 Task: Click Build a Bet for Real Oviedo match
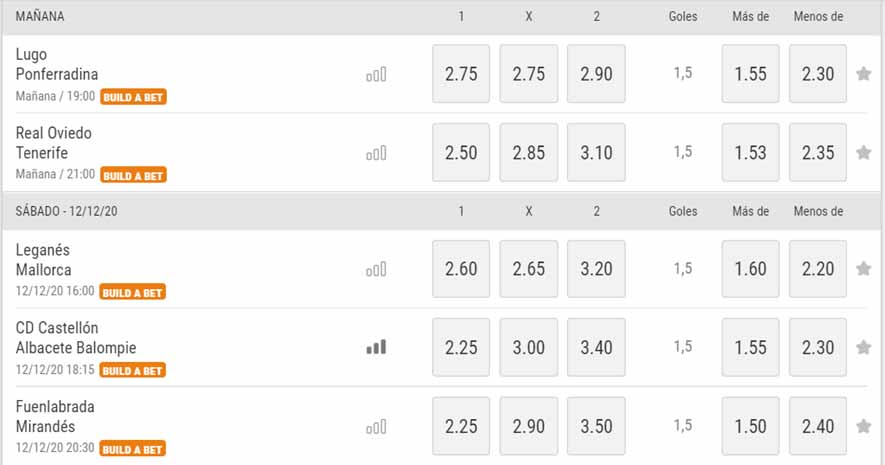(x=133, y=175)
